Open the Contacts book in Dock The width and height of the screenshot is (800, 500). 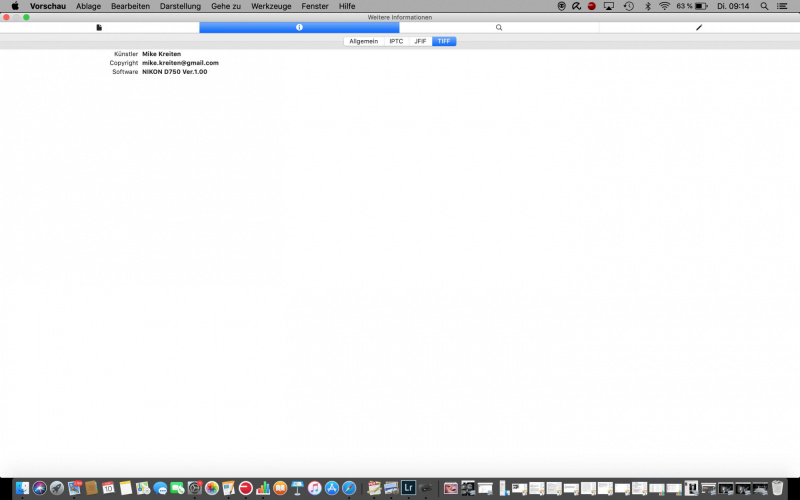[91, 488]
